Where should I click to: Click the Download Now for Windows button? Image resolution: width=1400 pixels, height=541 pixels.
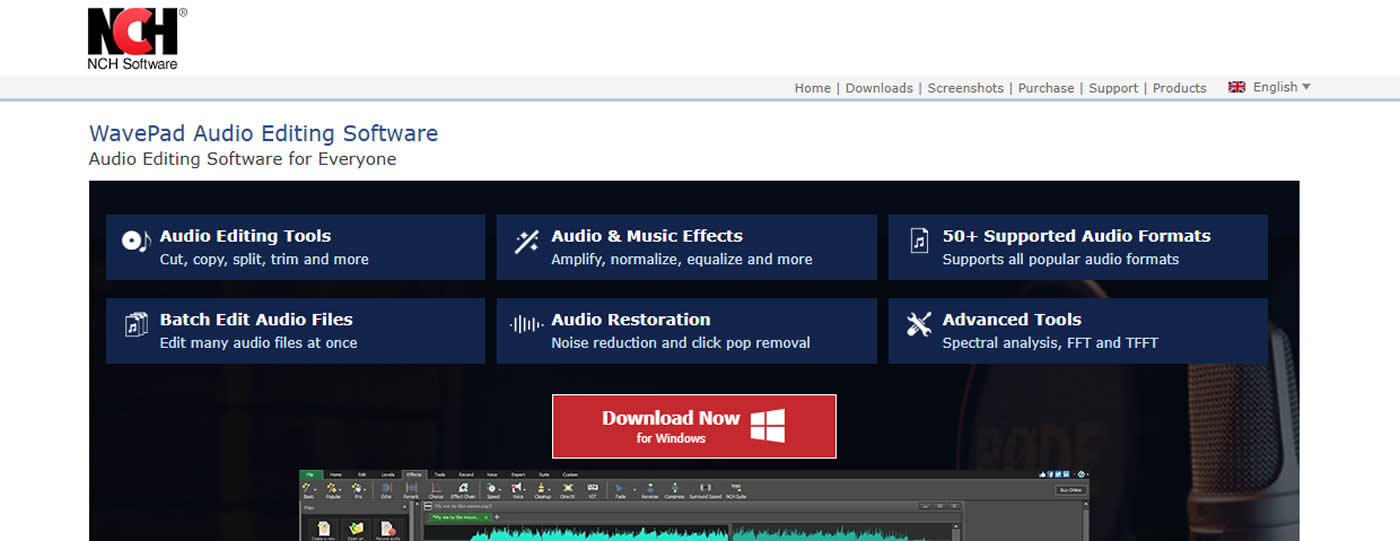(694, 426)
